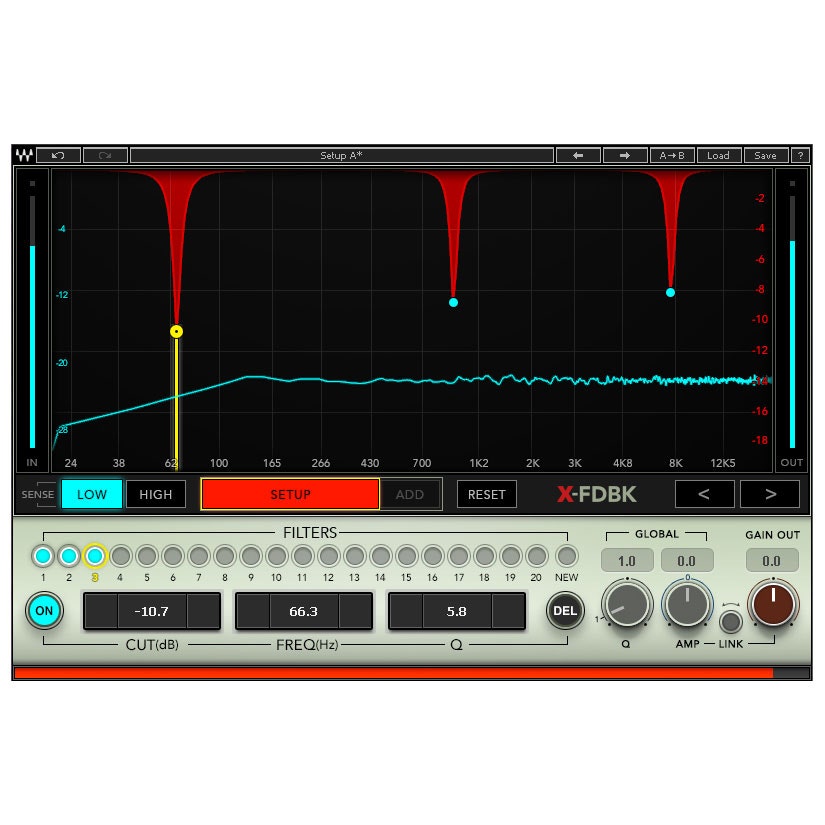Click the global AMP value 0.0

click(x=687, y=561)
